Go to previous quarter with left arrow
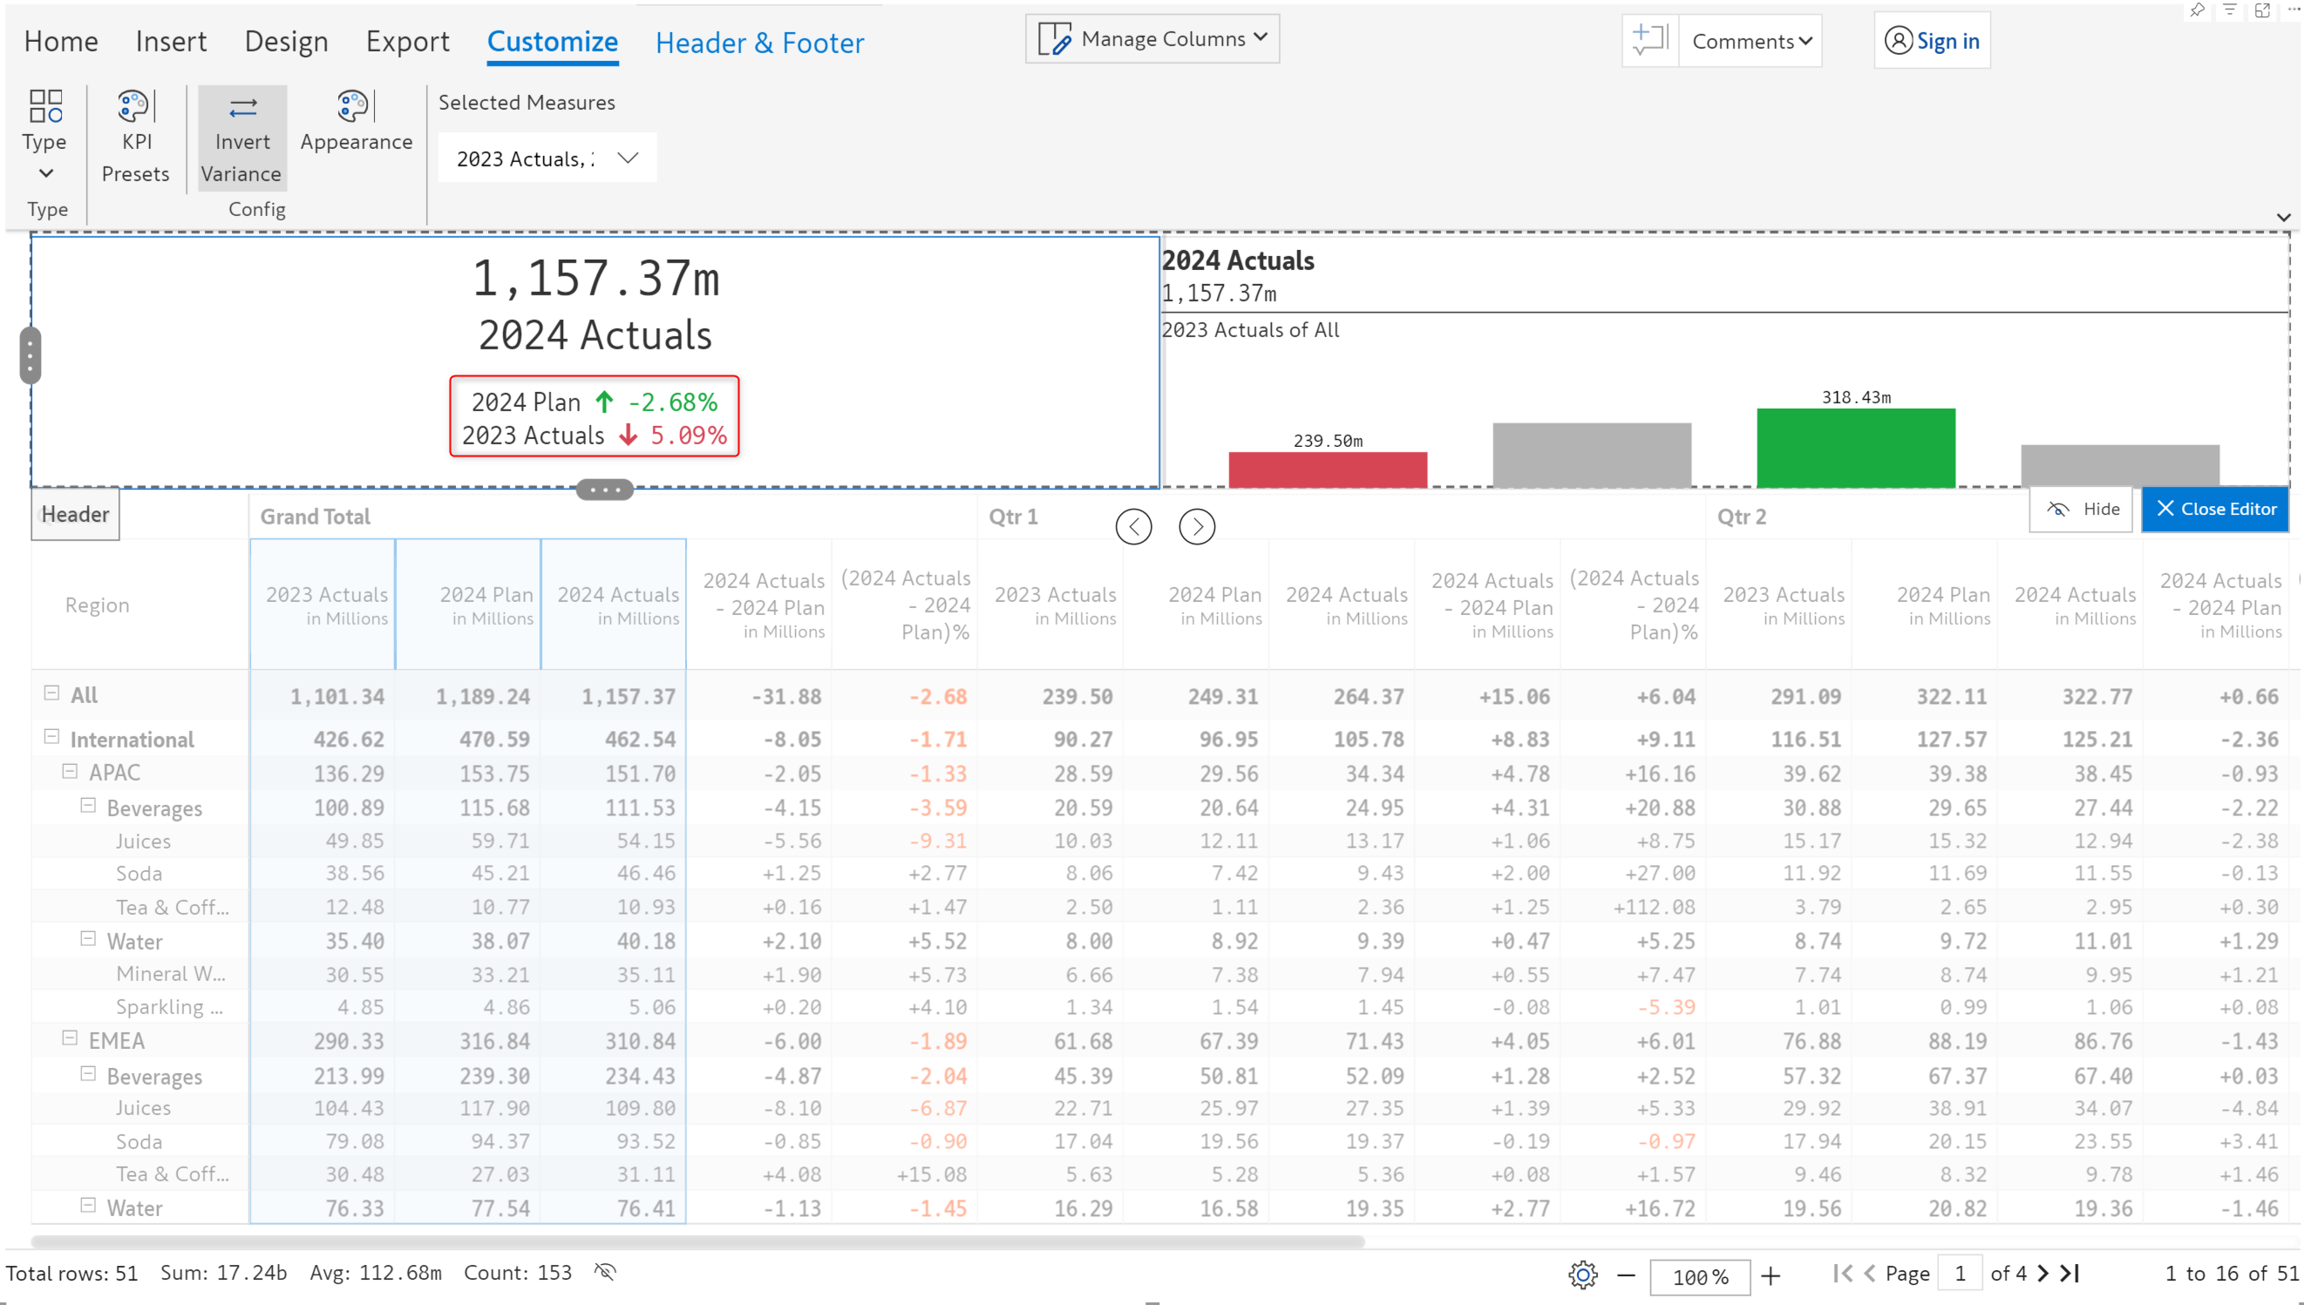The width and height of the screenshot is (2304, 1305). [x=1133, y=526]
